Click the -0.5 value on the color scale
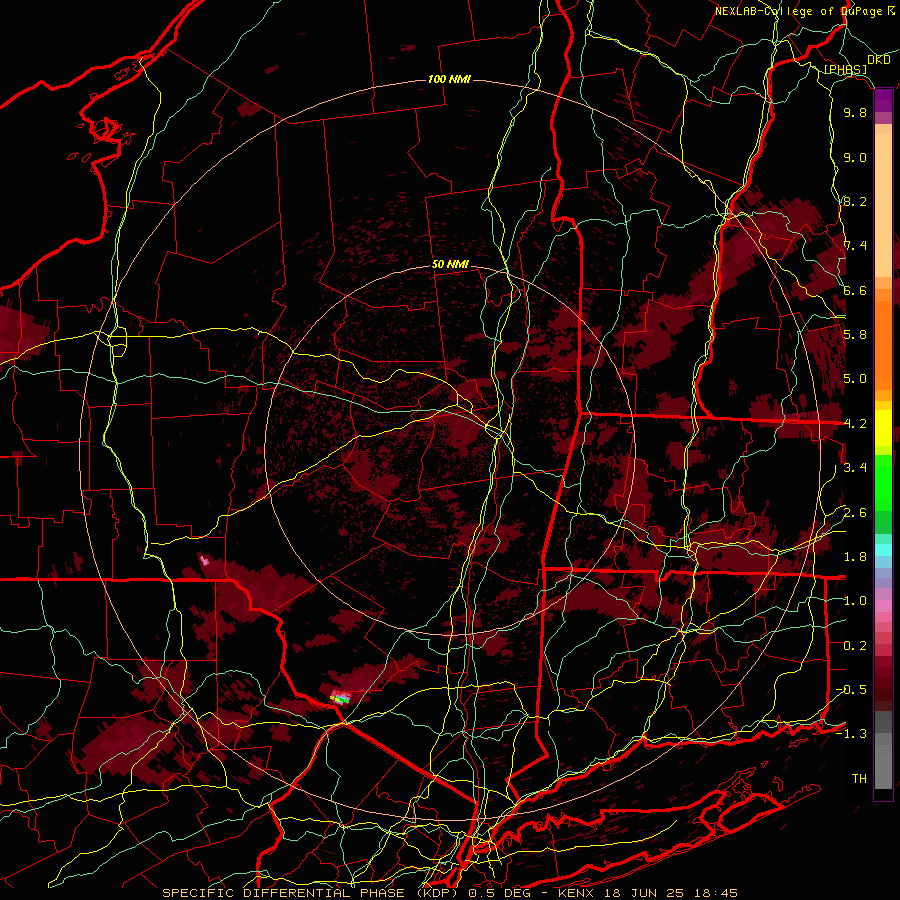 click(x=851, y=690)
